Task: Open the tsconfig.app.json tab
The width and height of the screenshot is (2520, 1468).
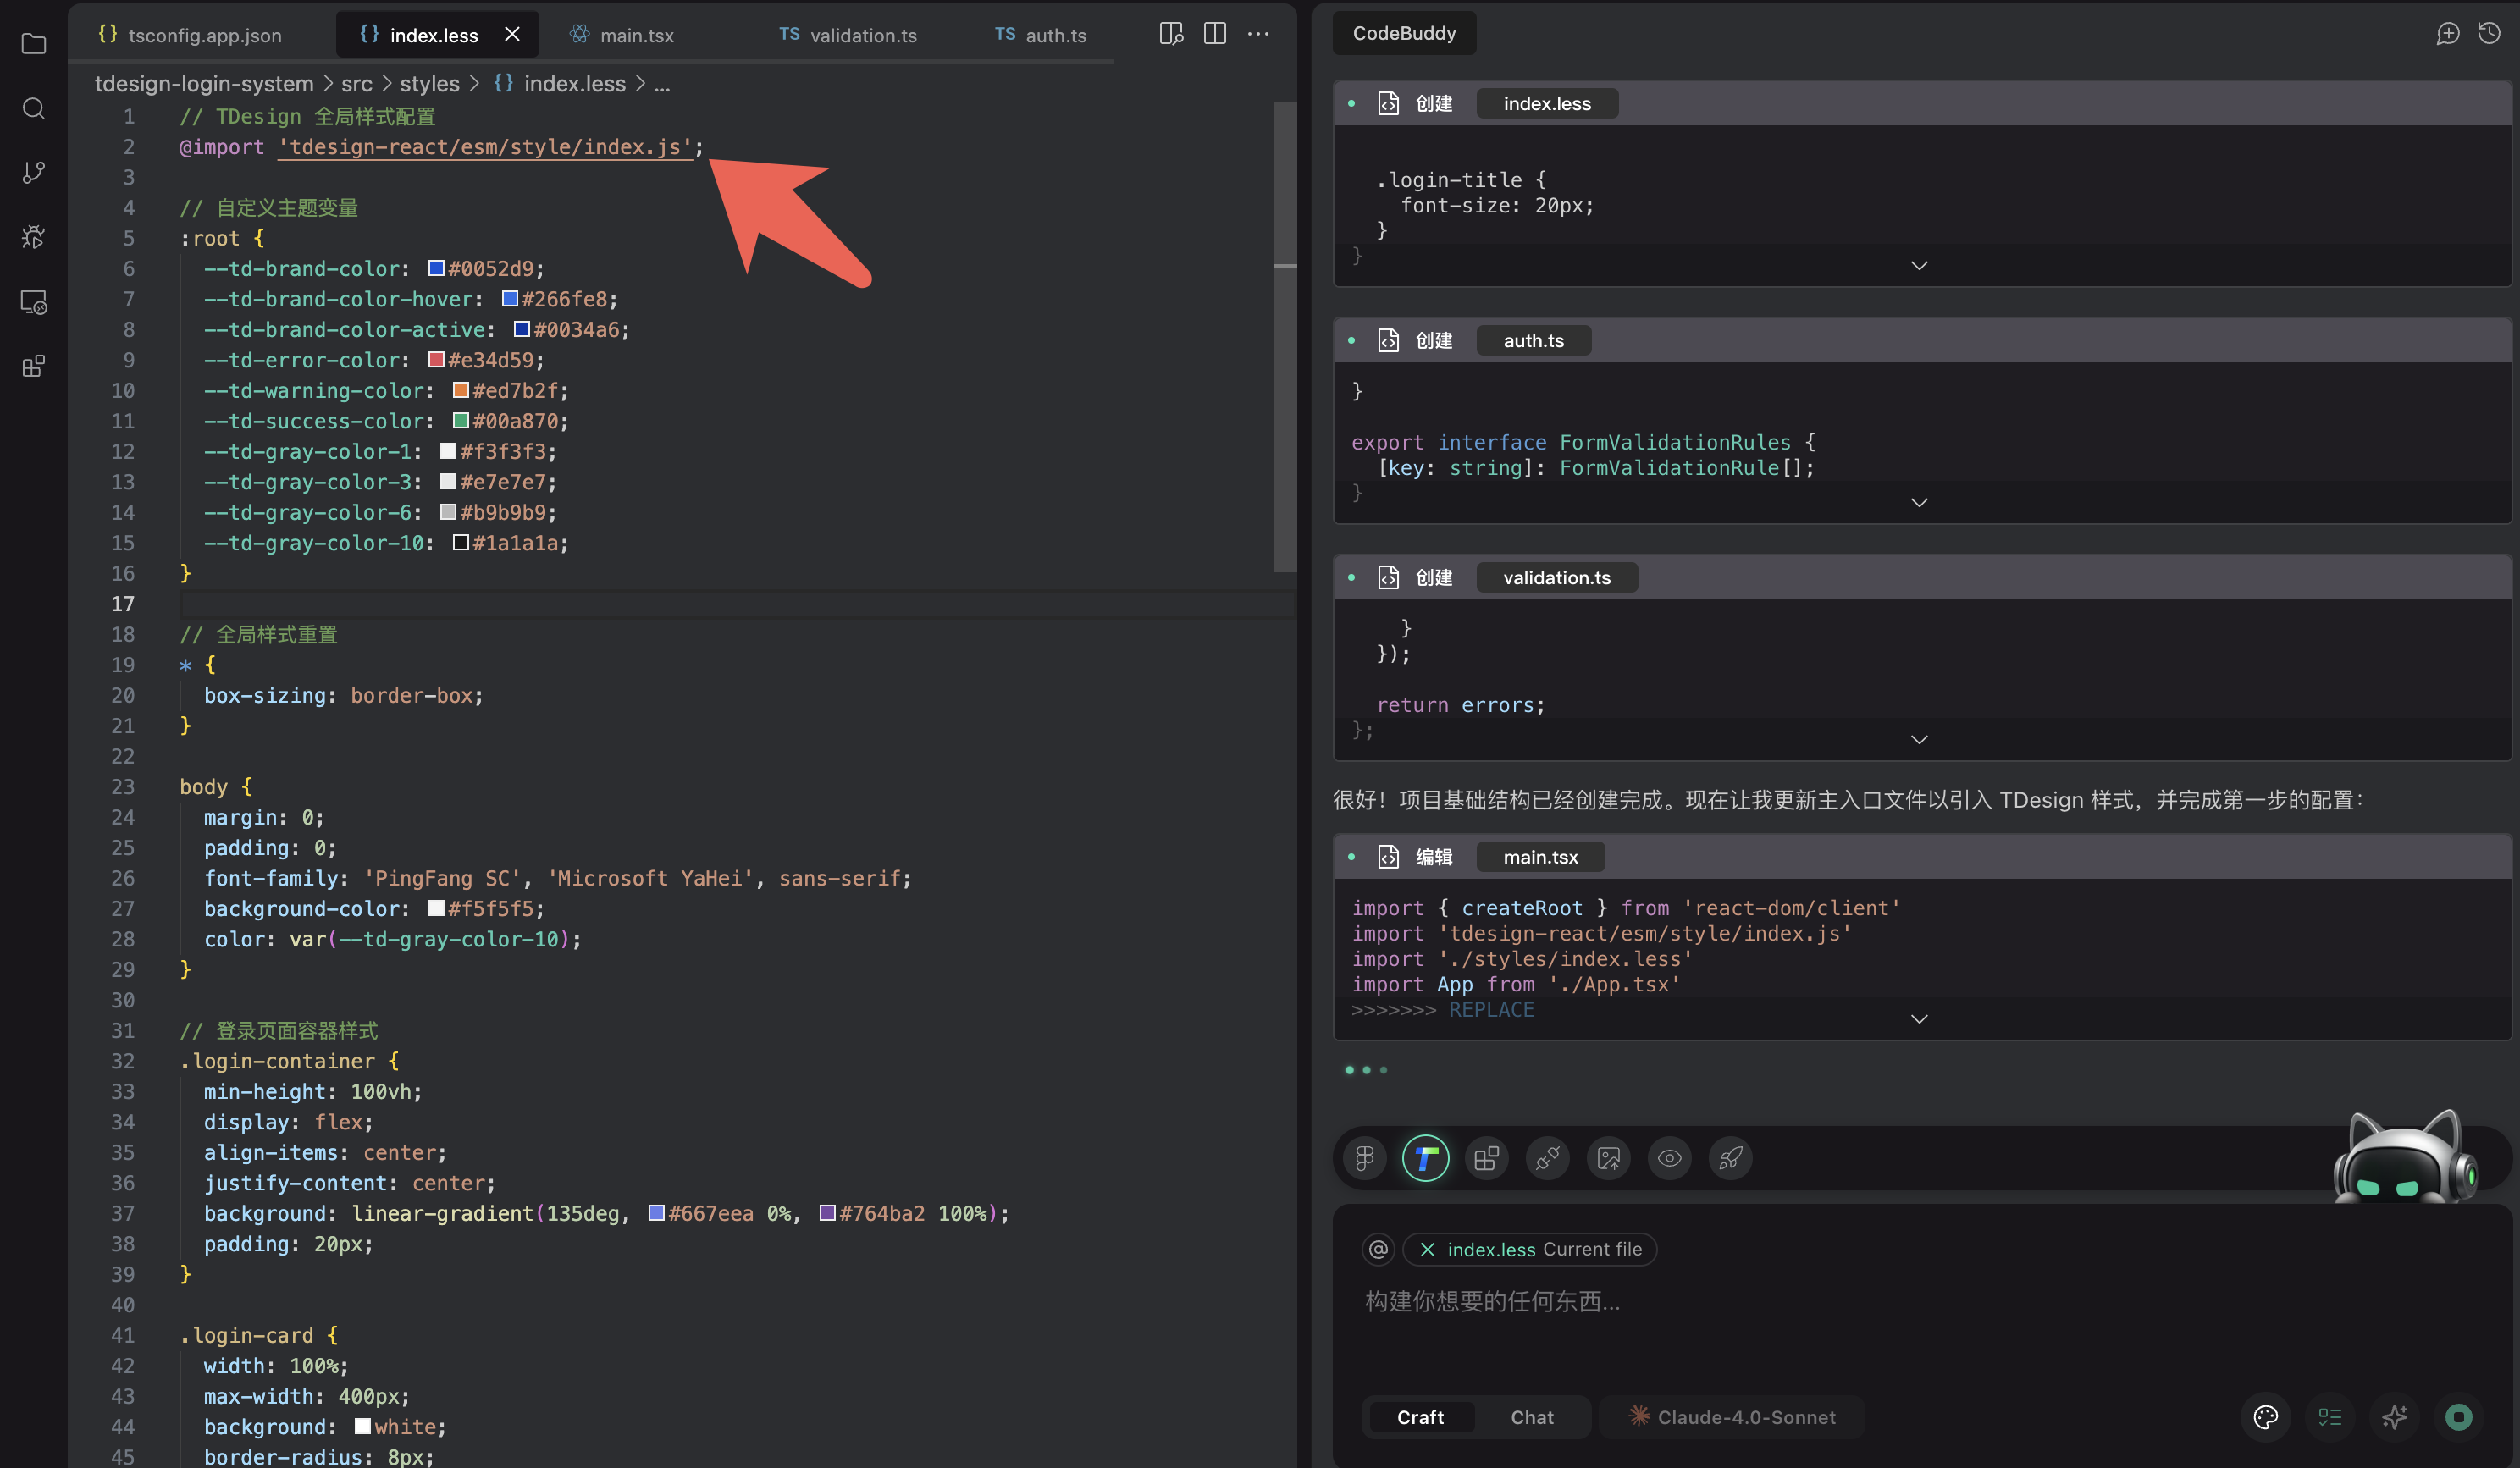Action: coord(204,35)
